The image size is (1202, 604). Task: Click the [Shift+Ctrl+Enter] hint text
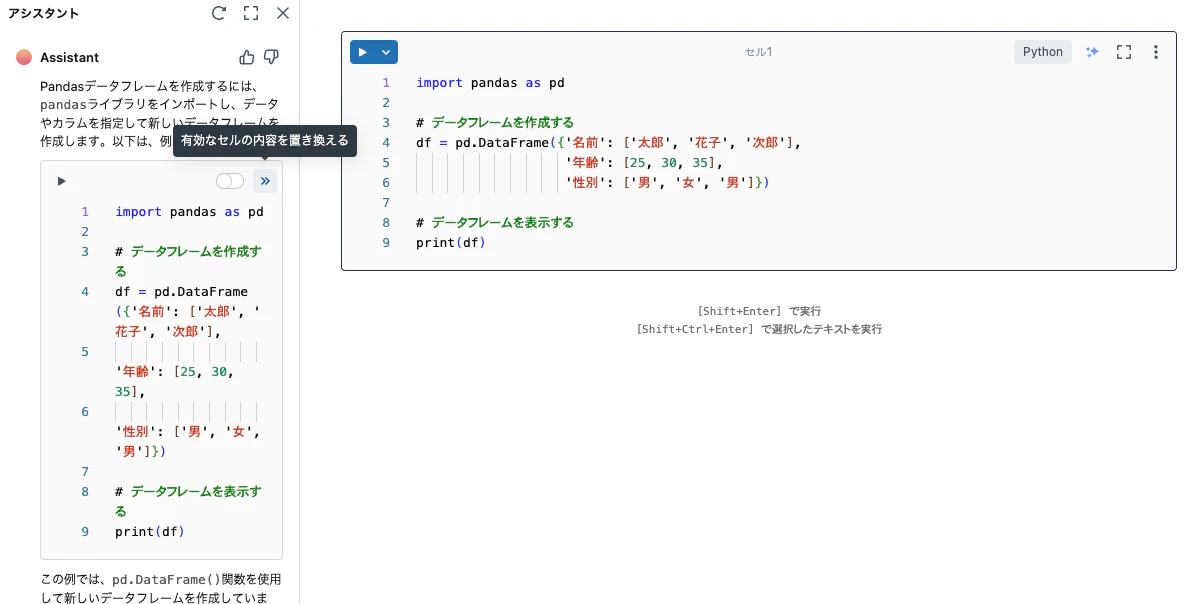[x=759, y=329]
